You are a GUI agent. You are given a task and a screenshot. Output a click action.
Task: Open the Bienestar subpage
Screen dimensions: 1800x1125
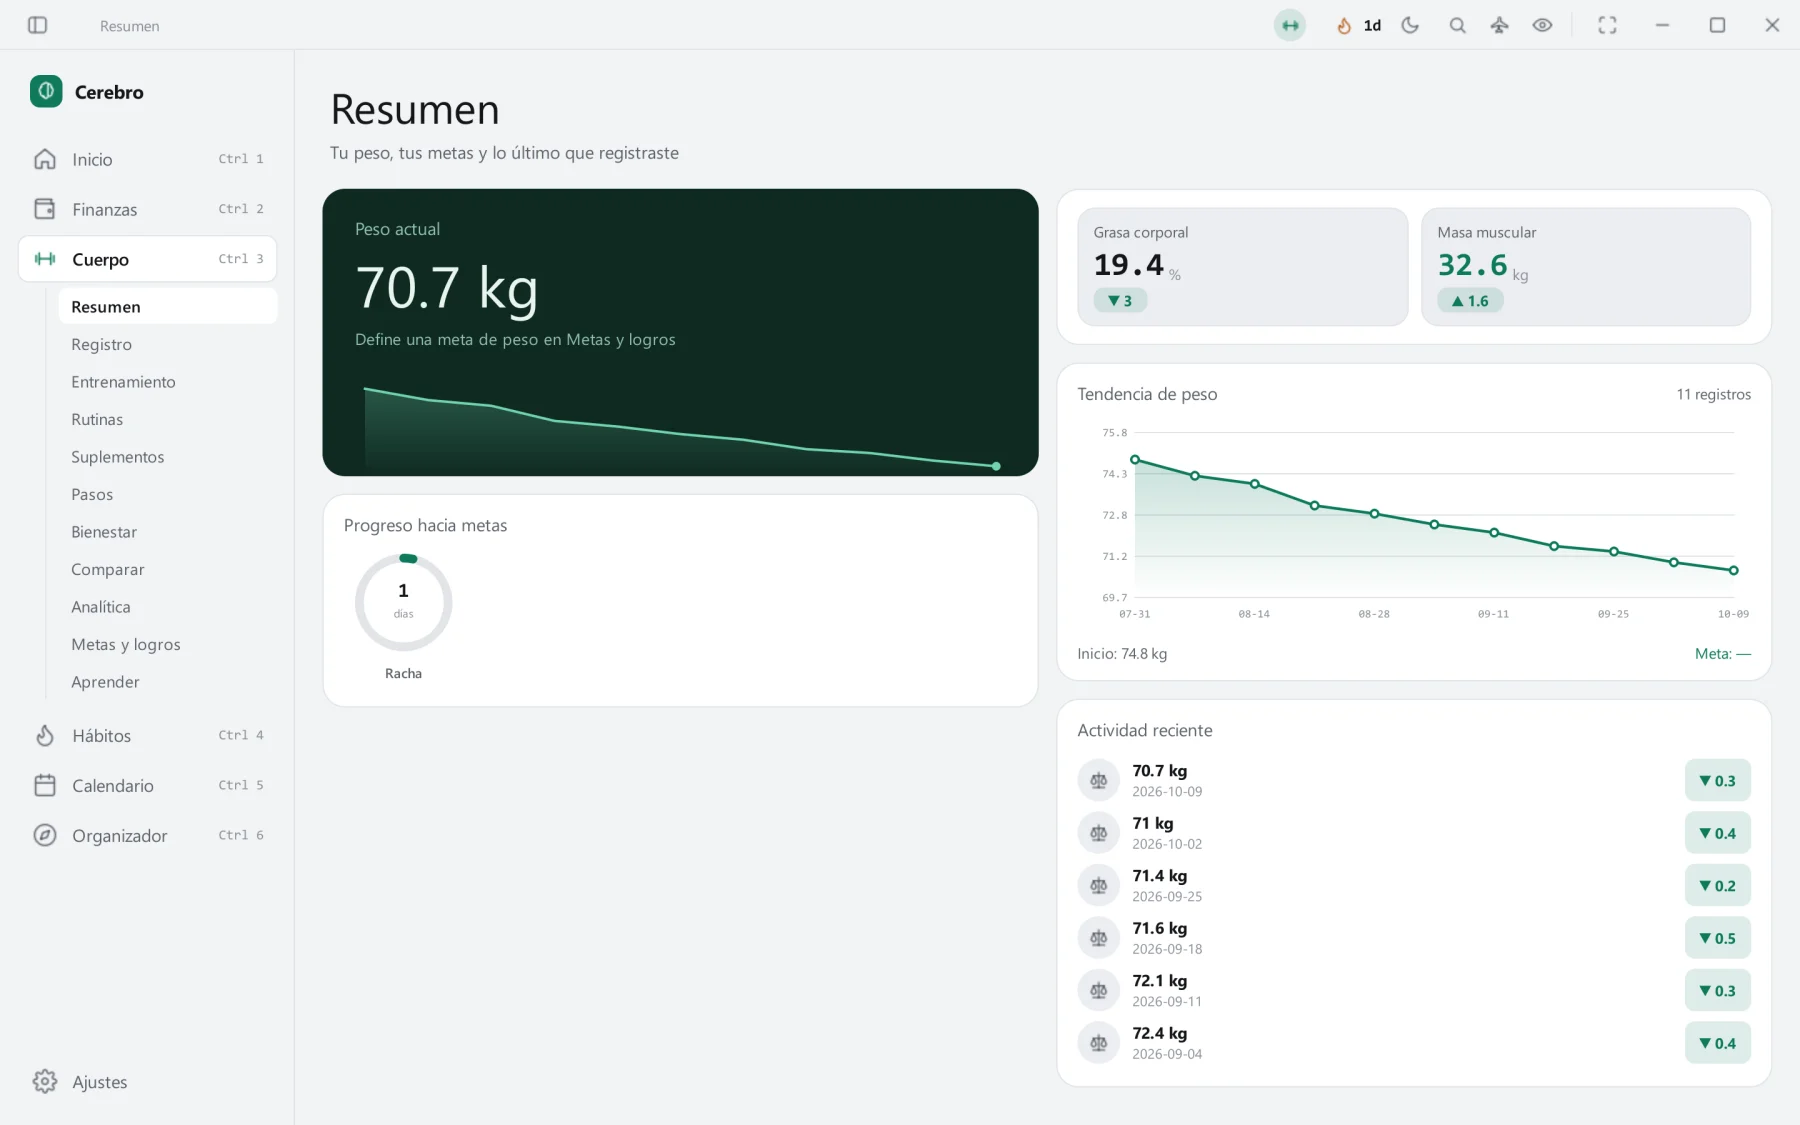[167, 531]
